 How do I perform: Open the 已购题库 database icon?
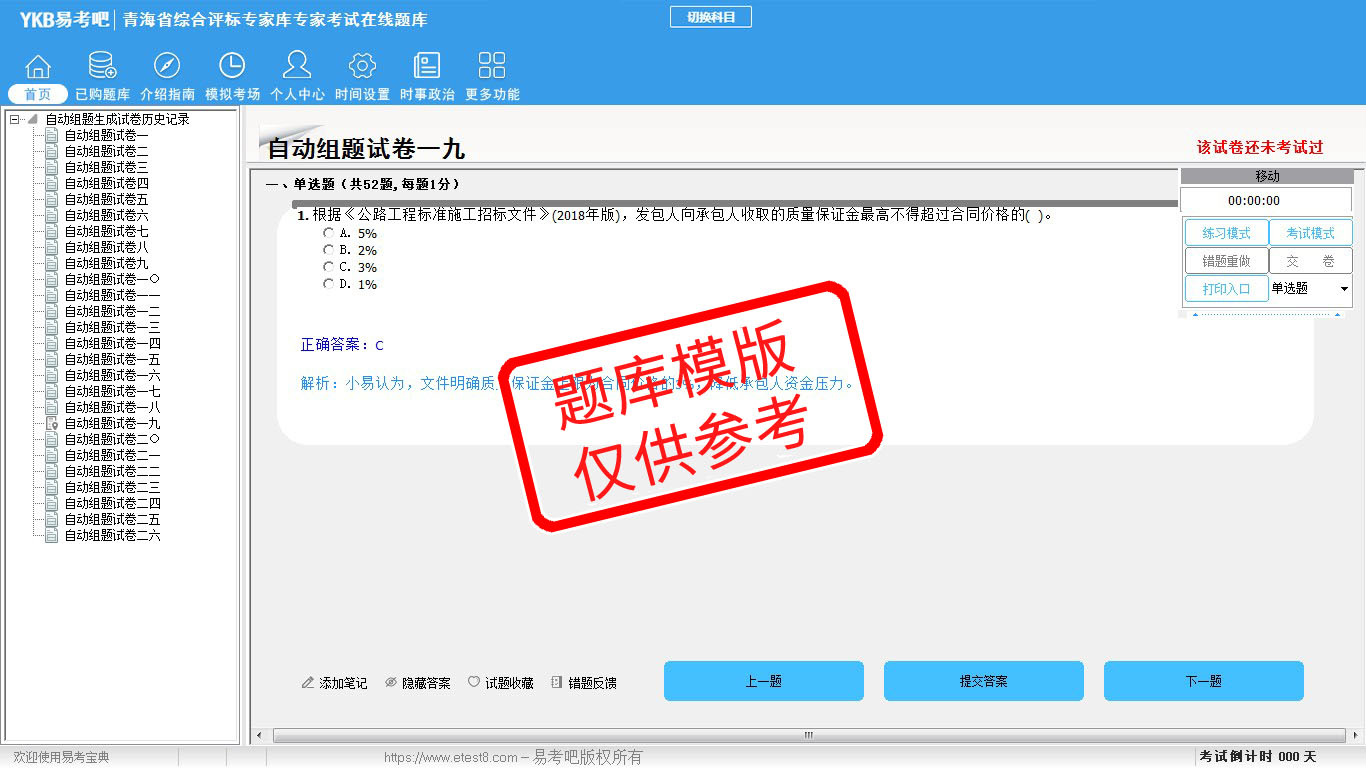(102, 67)
